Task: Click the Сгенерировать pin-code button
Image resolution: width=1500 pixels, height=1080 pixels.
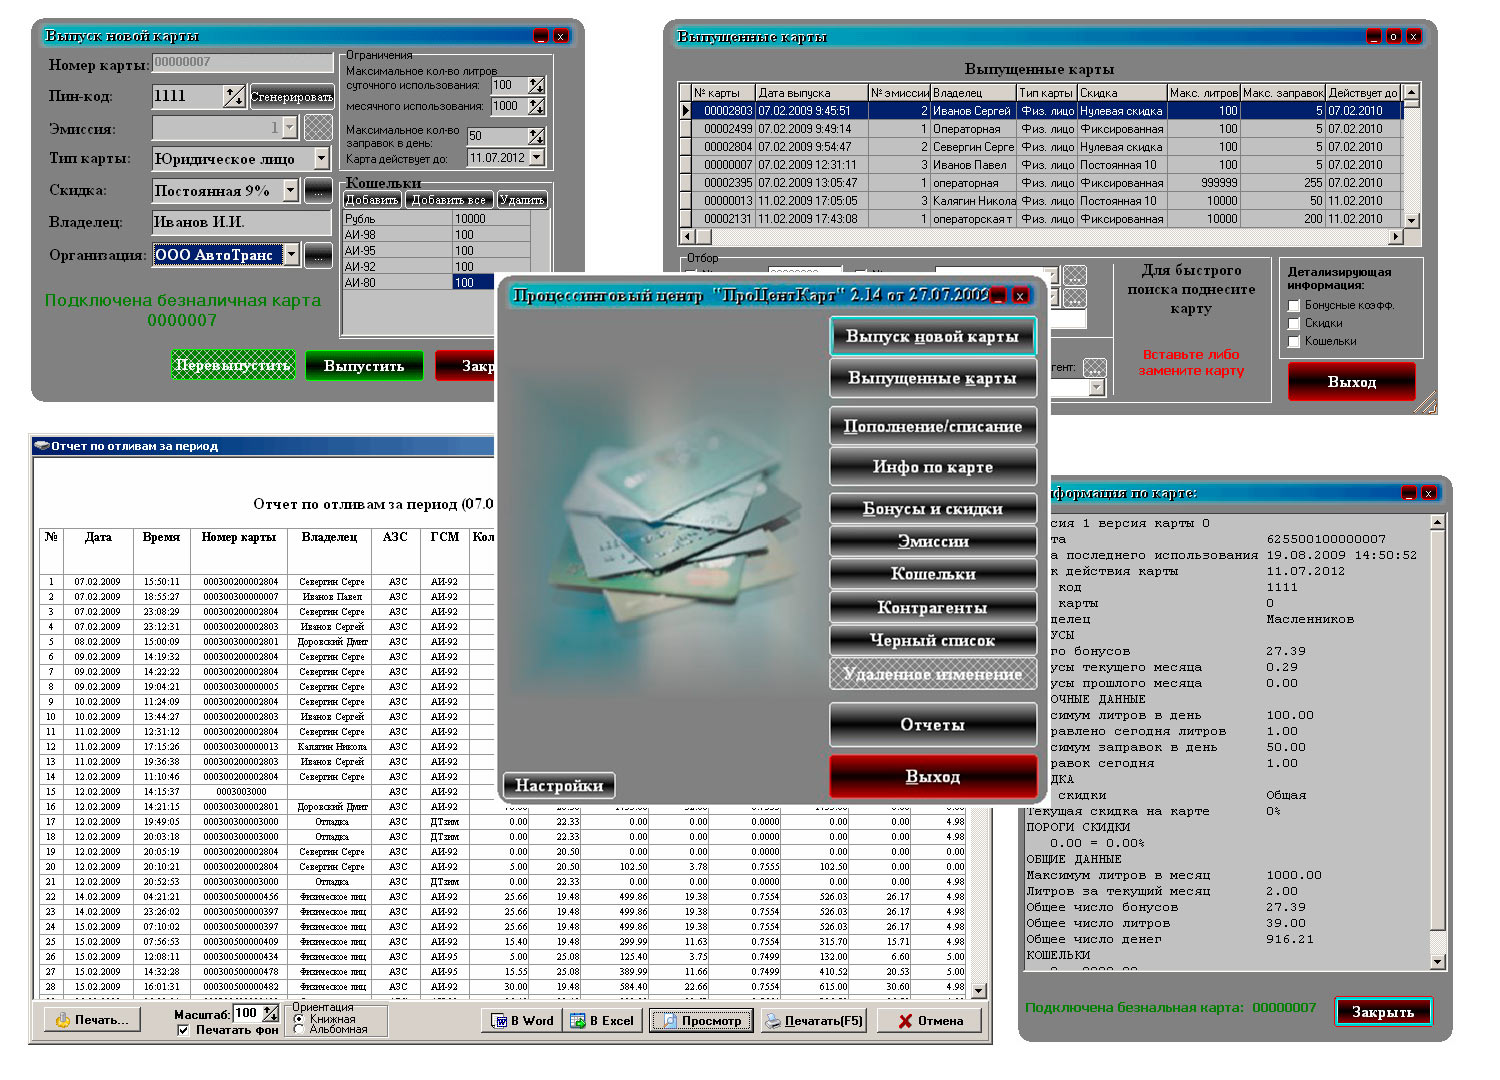Action: click(x=291, y=97)
